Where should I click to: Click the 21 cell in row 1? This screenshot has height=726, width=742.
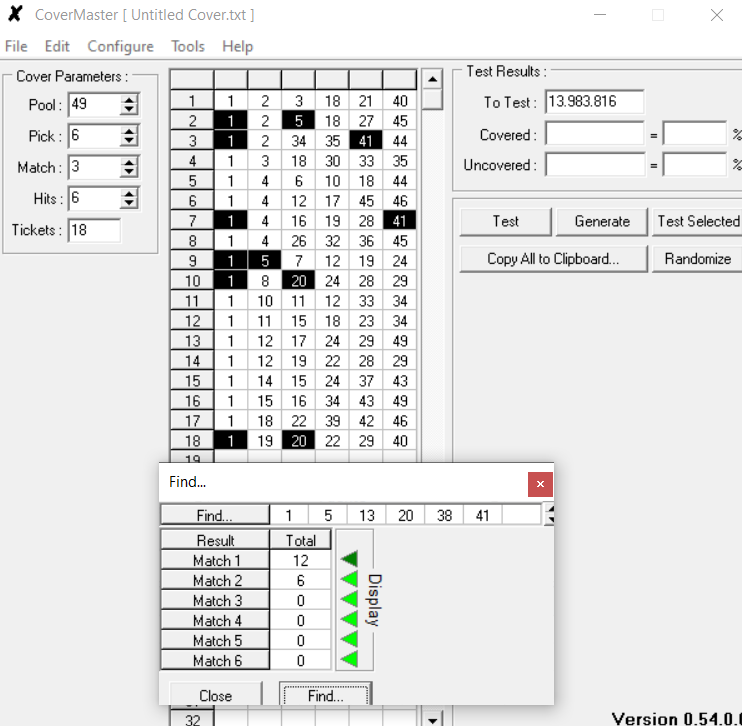click(366, 101)
